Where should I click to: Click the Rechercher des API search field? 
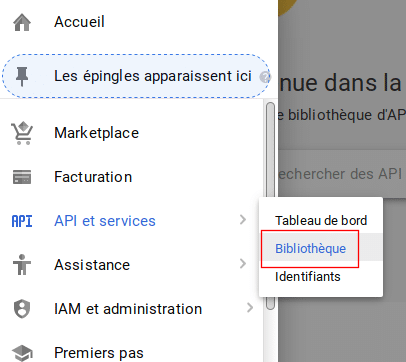342,174
